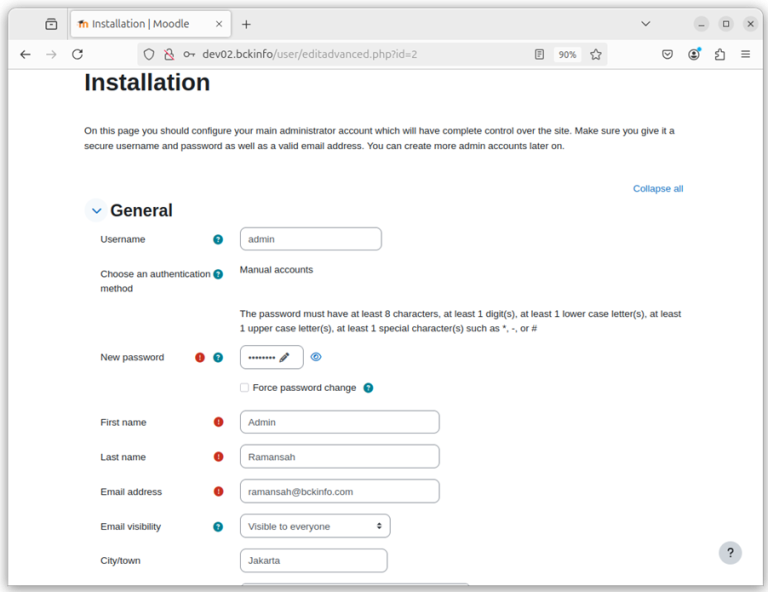Click the Last name required icon

click(218, 457)
